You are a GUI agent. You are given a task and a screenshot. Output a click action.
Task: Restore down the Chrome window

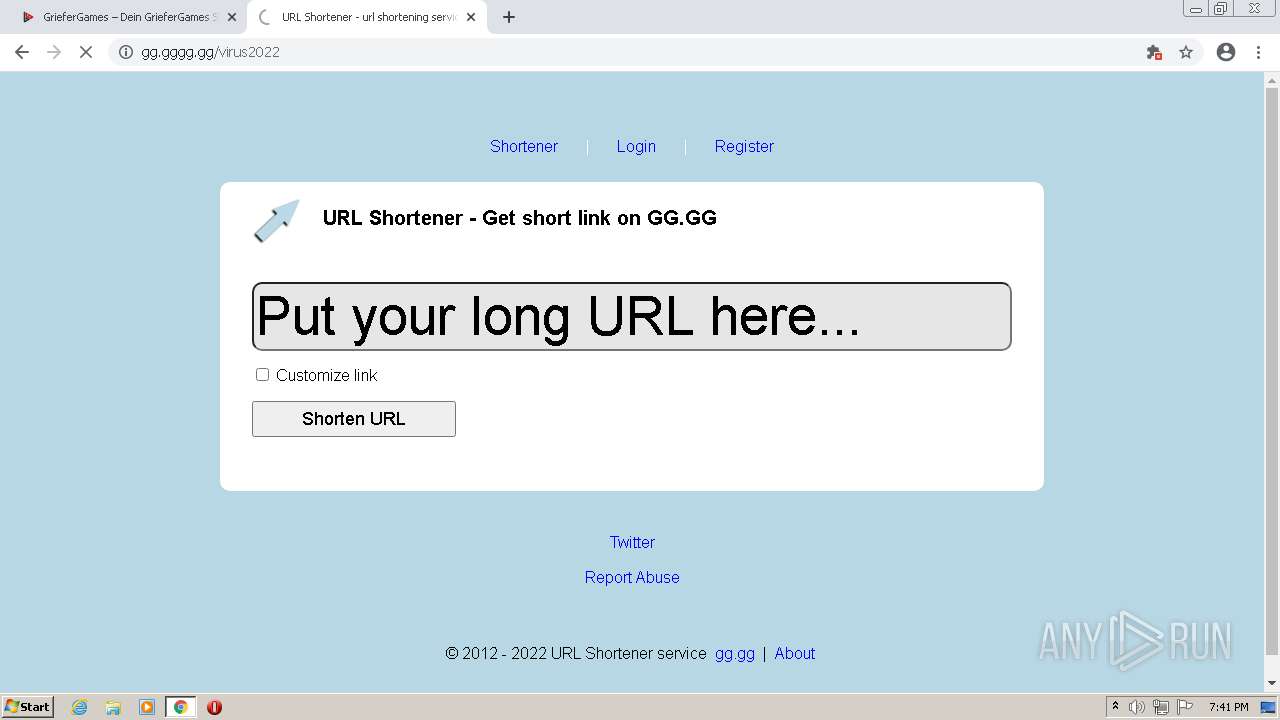click(x=1221, y=9)
